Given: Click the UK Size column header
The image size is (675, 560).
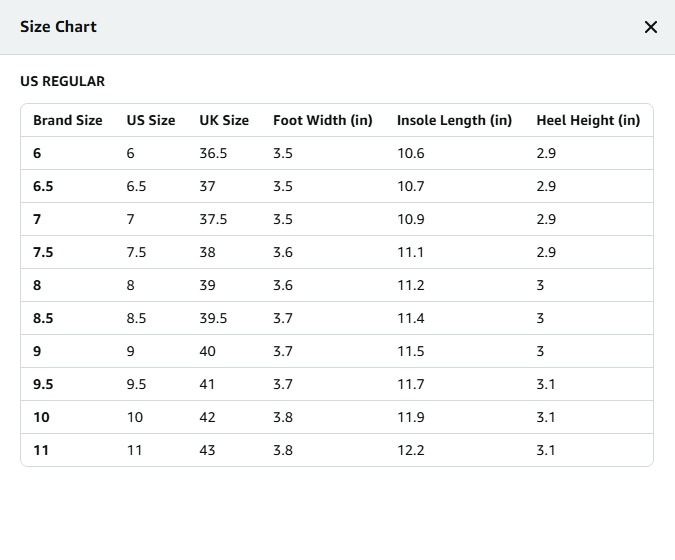Looking at the screenshot, I should tap(224, 120).
